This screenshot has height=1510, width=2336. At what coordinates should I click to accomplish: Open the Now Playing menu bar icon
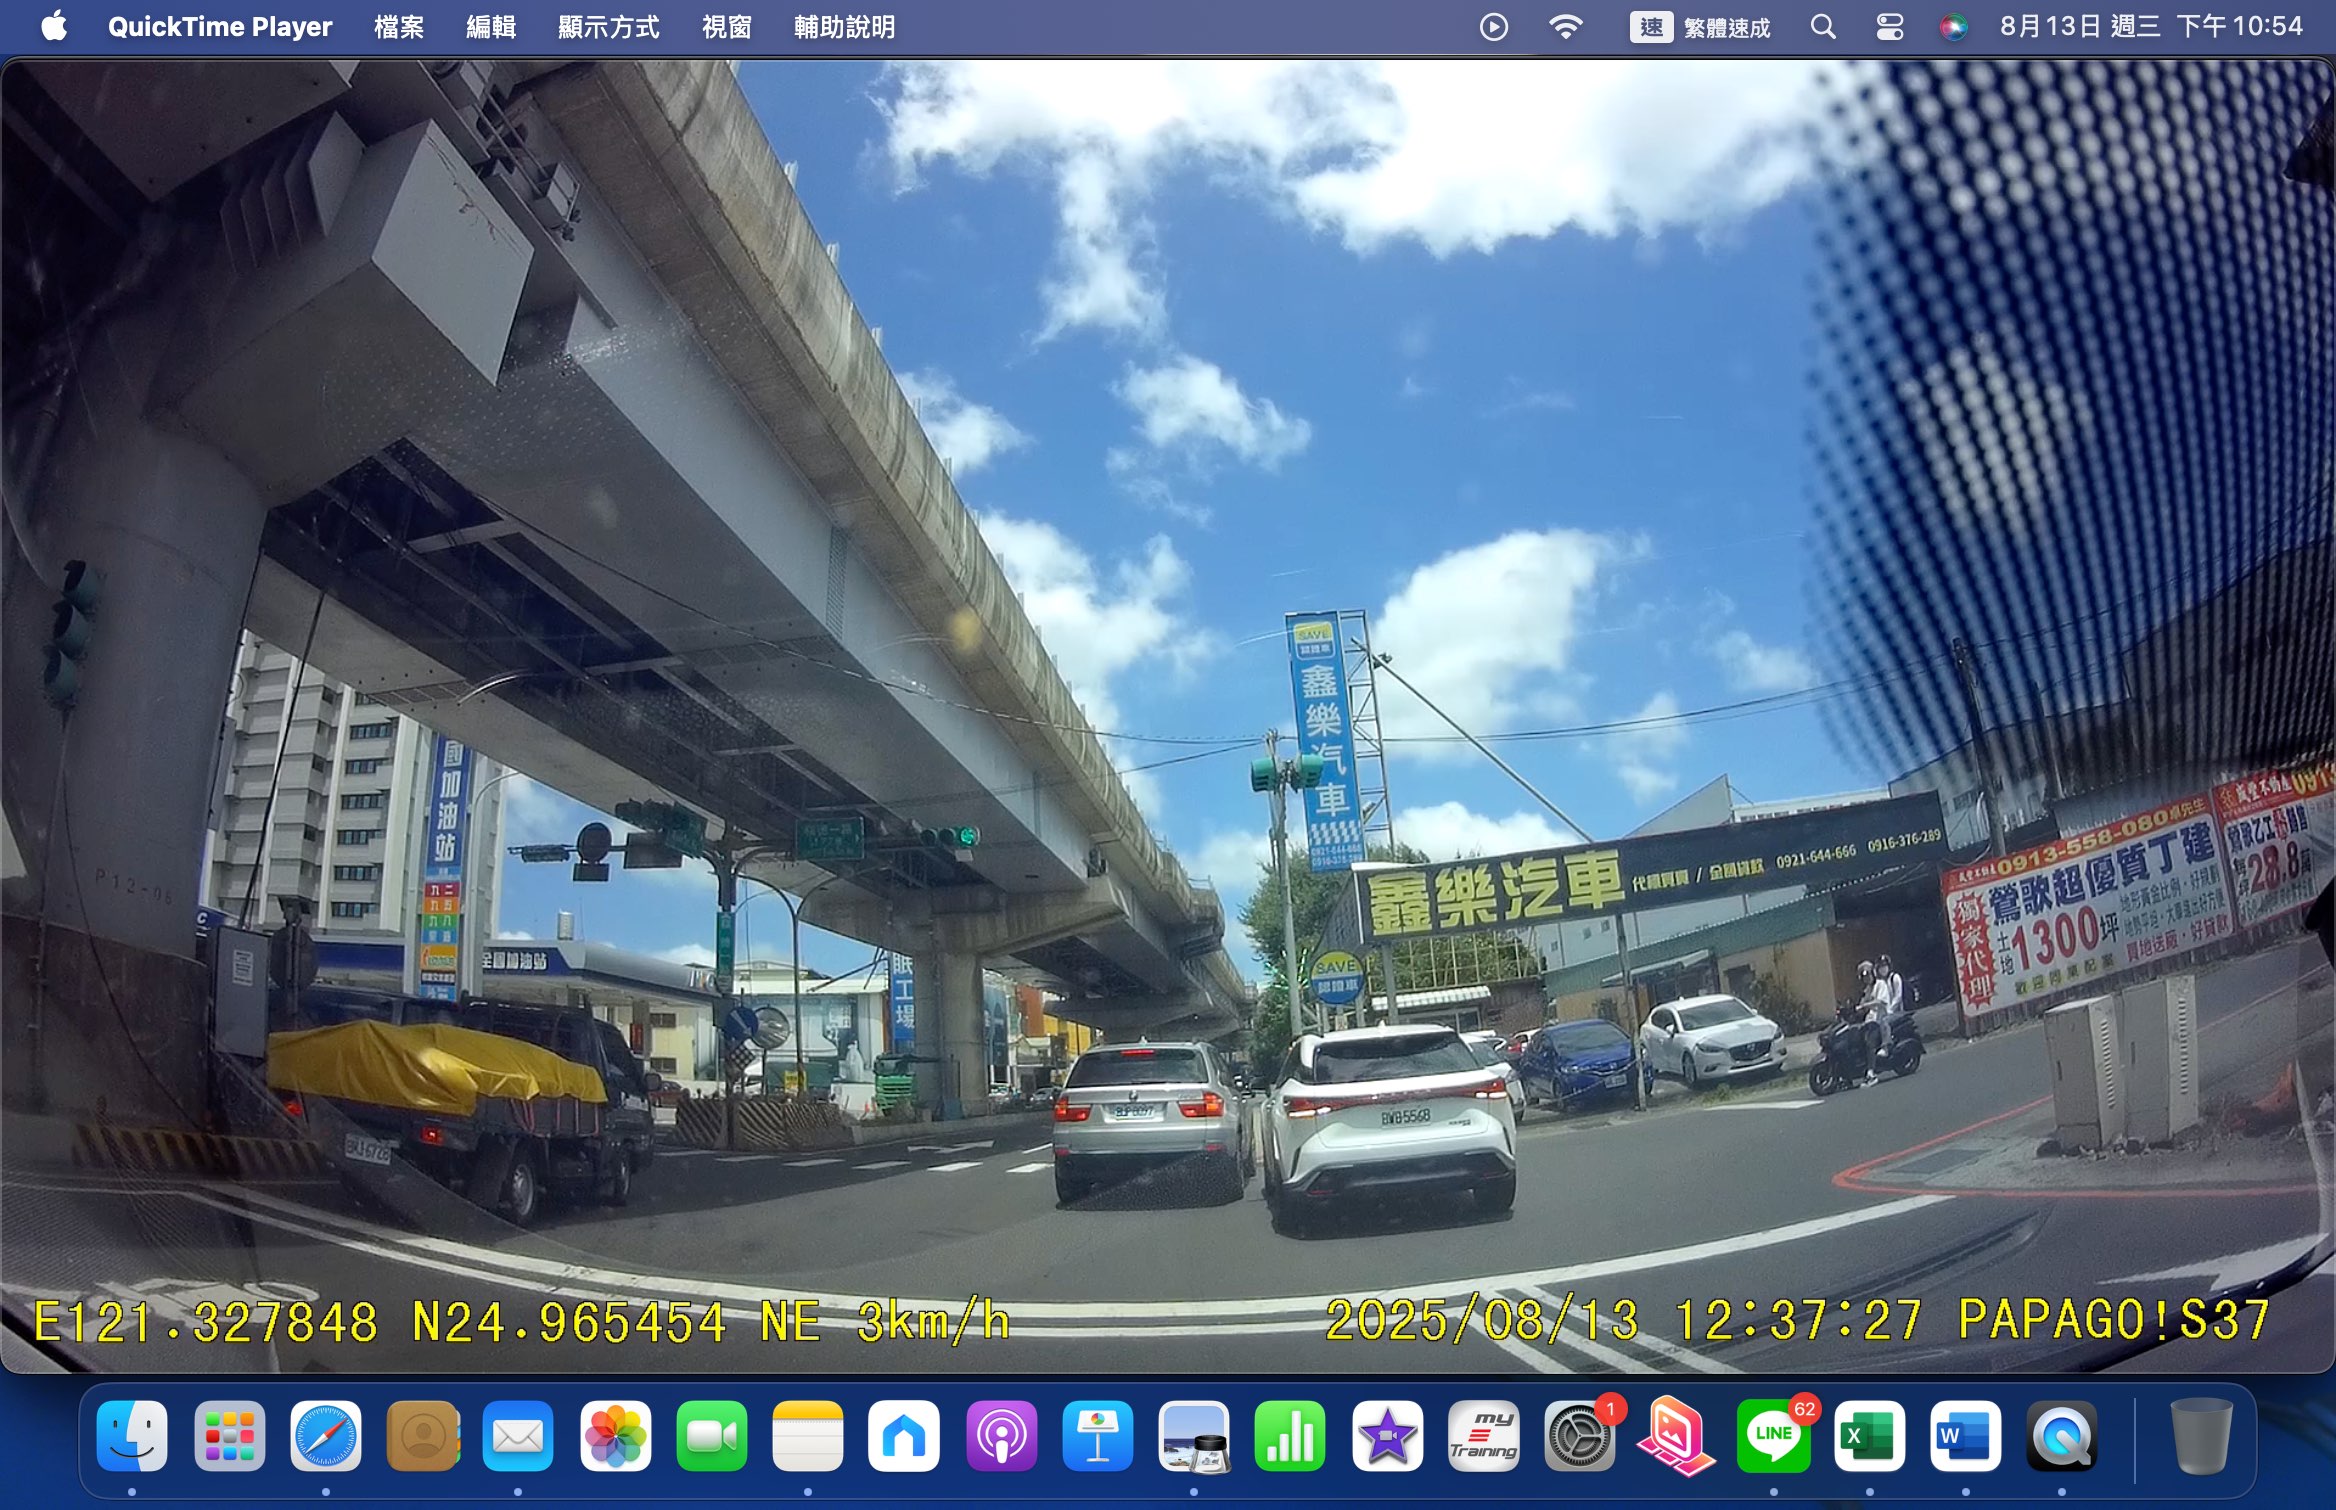click(1494, 27)
